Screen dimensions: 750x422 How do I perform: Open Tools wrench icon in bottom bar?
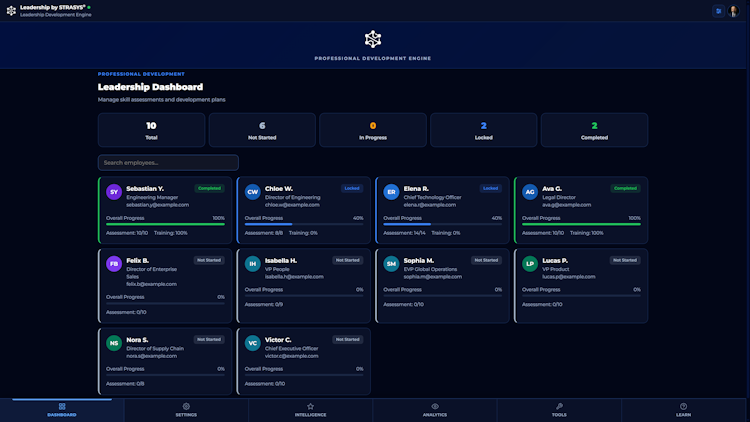559,406
